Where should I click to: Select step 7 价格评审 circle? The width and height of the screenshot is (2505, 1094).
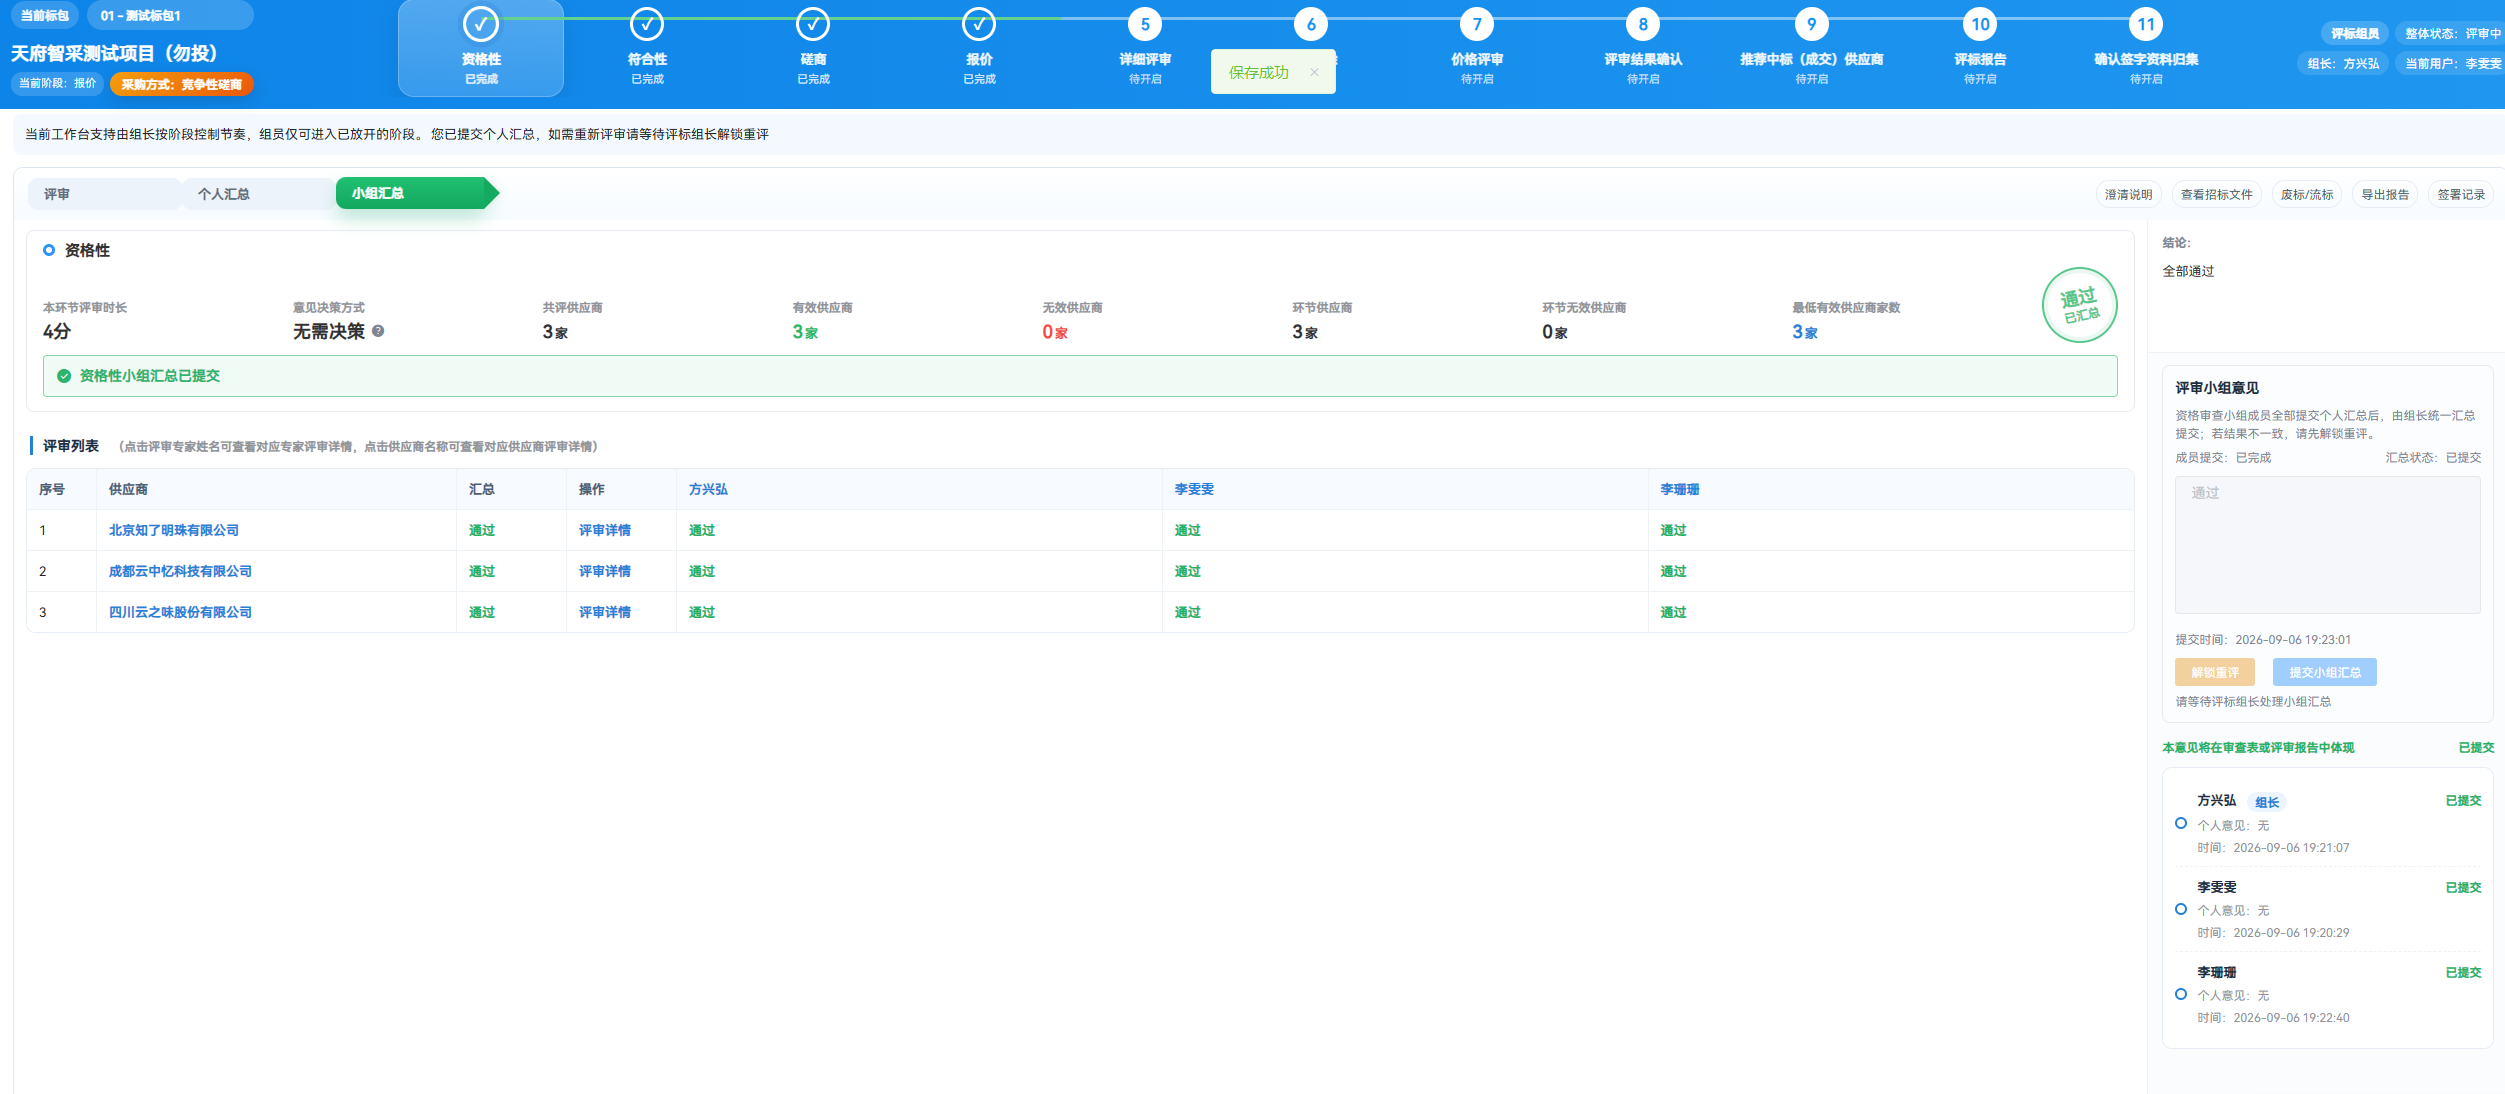pos(1477,24)
